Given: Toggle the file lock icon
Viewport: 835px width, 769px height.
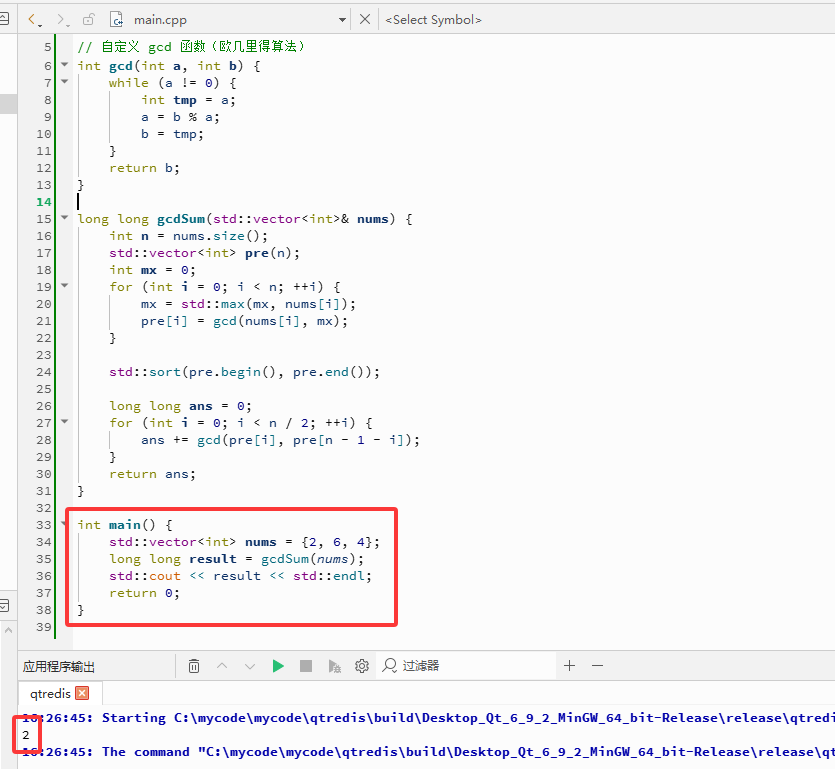Looking at the screenshot, I should click(x=88, y=20).
